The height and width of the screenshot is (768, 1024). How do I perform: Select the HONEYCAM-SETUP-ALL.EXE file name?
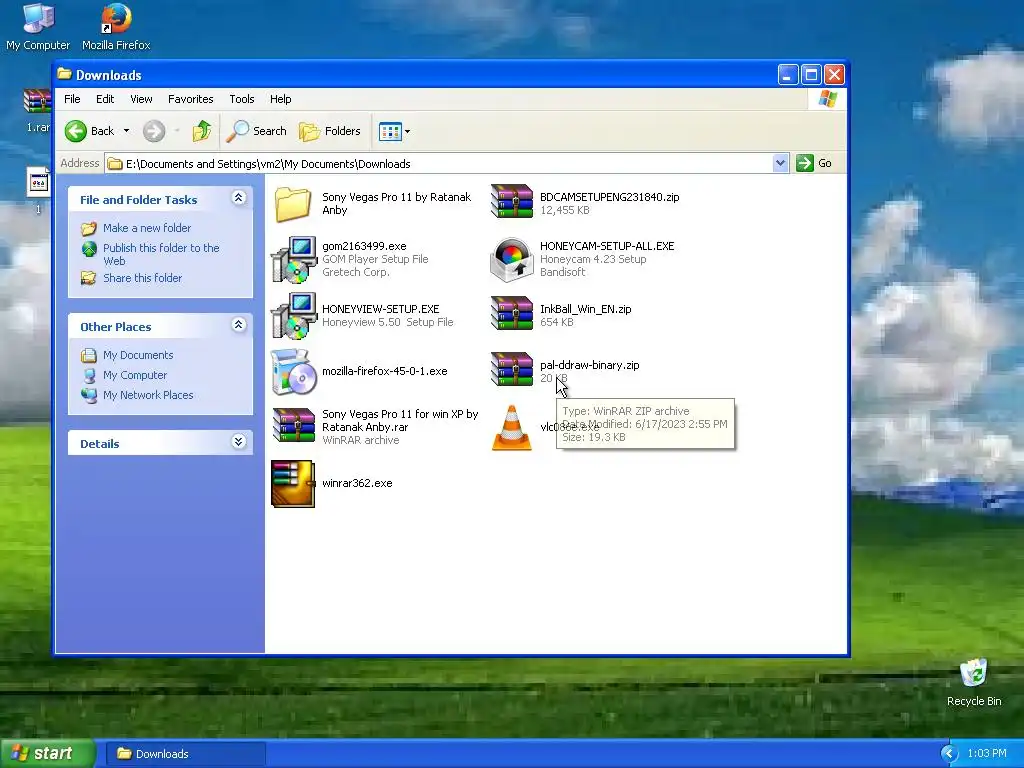click(x=607, y=246)
